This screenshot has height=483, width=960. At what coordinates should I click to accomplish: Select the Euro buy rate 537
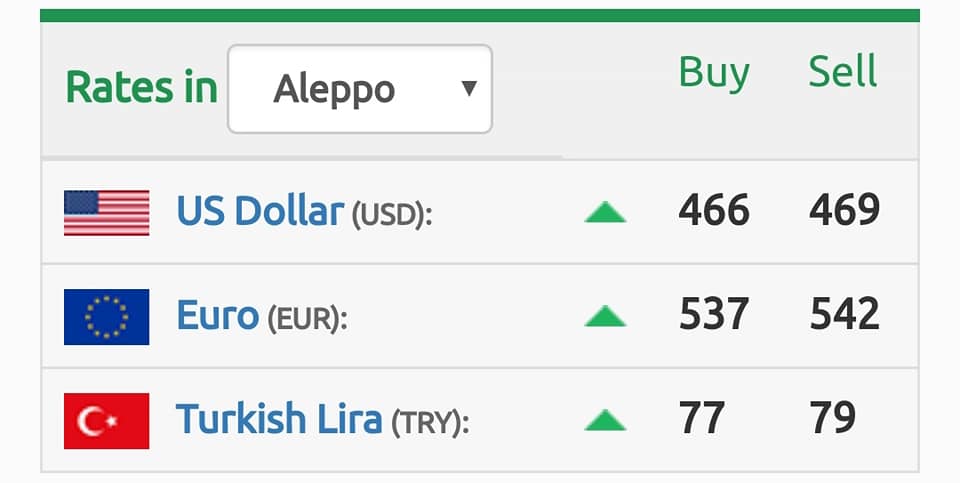pyautogui.click(x=714, y=313)
